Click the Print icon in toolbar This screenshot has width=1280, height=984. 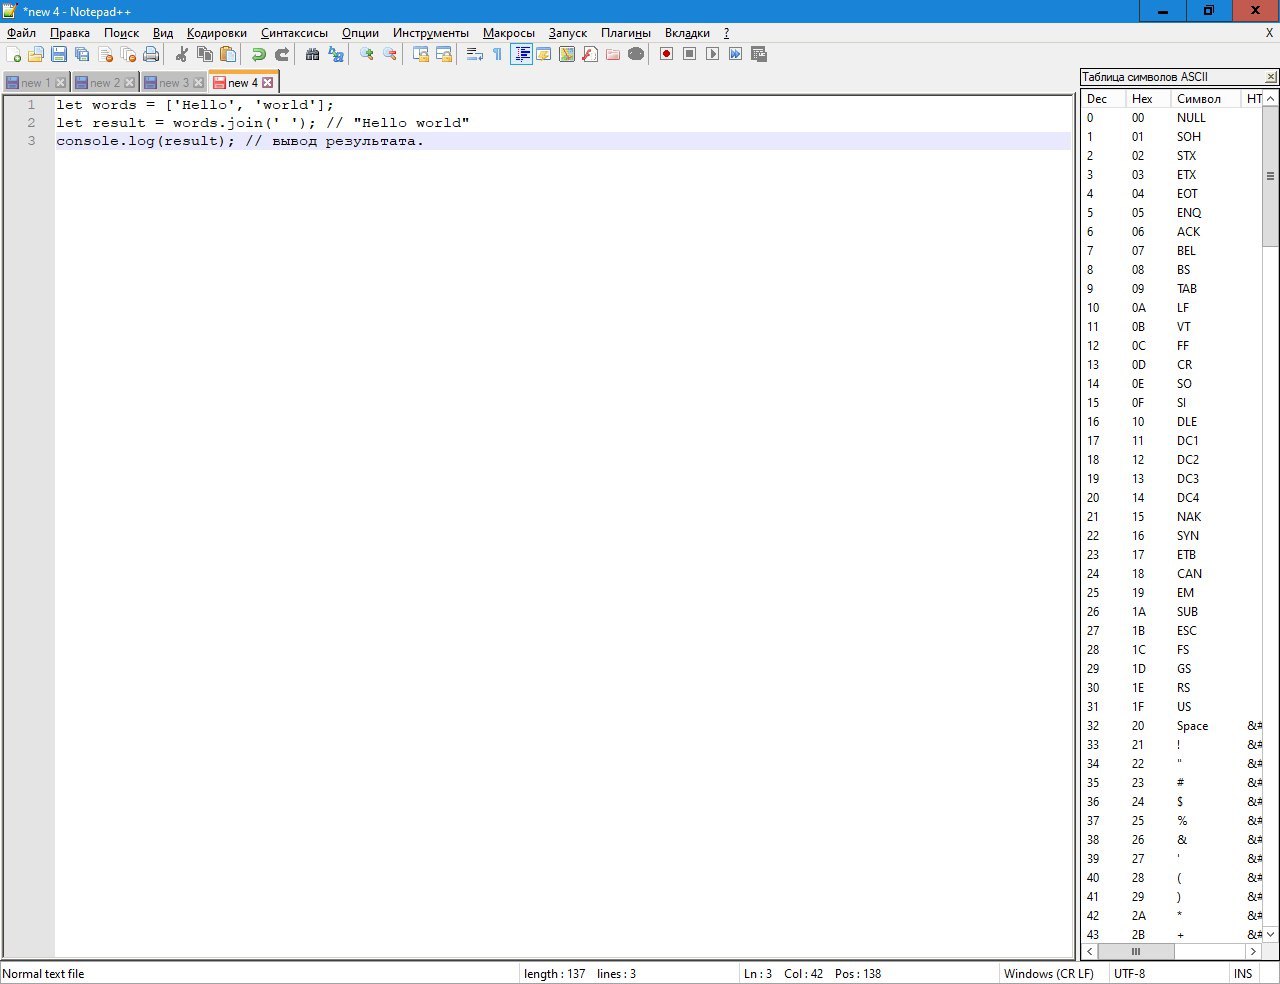(151, 54)
